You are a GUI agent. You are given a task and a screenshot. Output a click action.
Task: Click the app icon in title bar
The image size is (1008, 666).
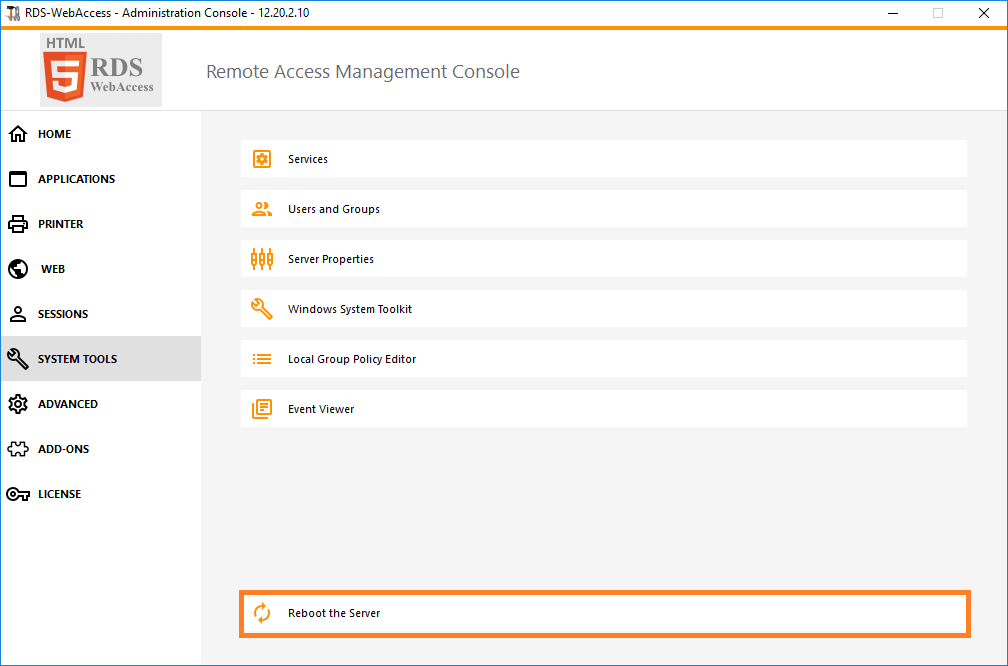13,13
